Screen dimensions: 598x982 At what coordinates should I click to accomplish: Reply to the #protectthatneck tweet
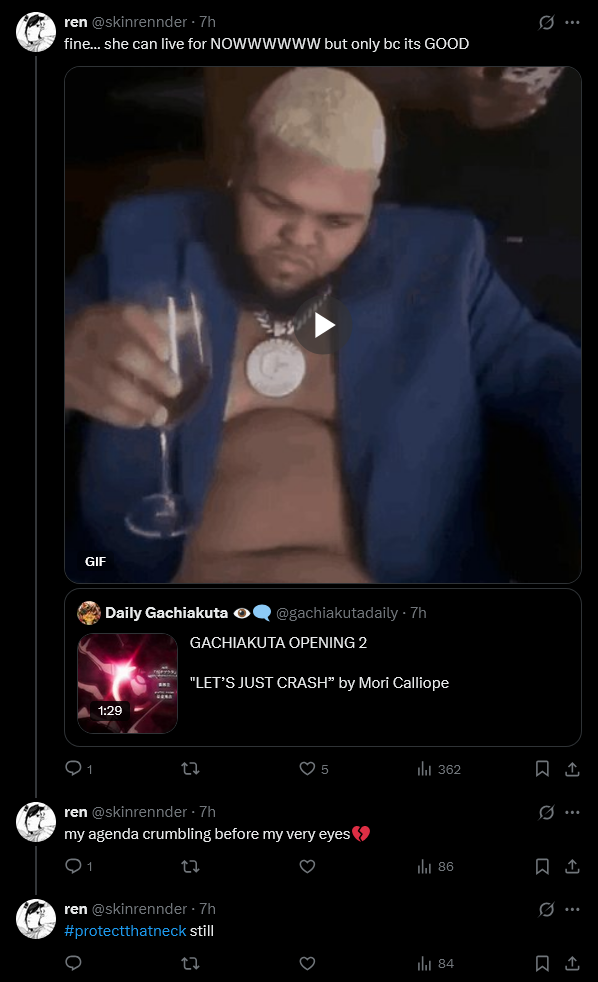(73, 963)
